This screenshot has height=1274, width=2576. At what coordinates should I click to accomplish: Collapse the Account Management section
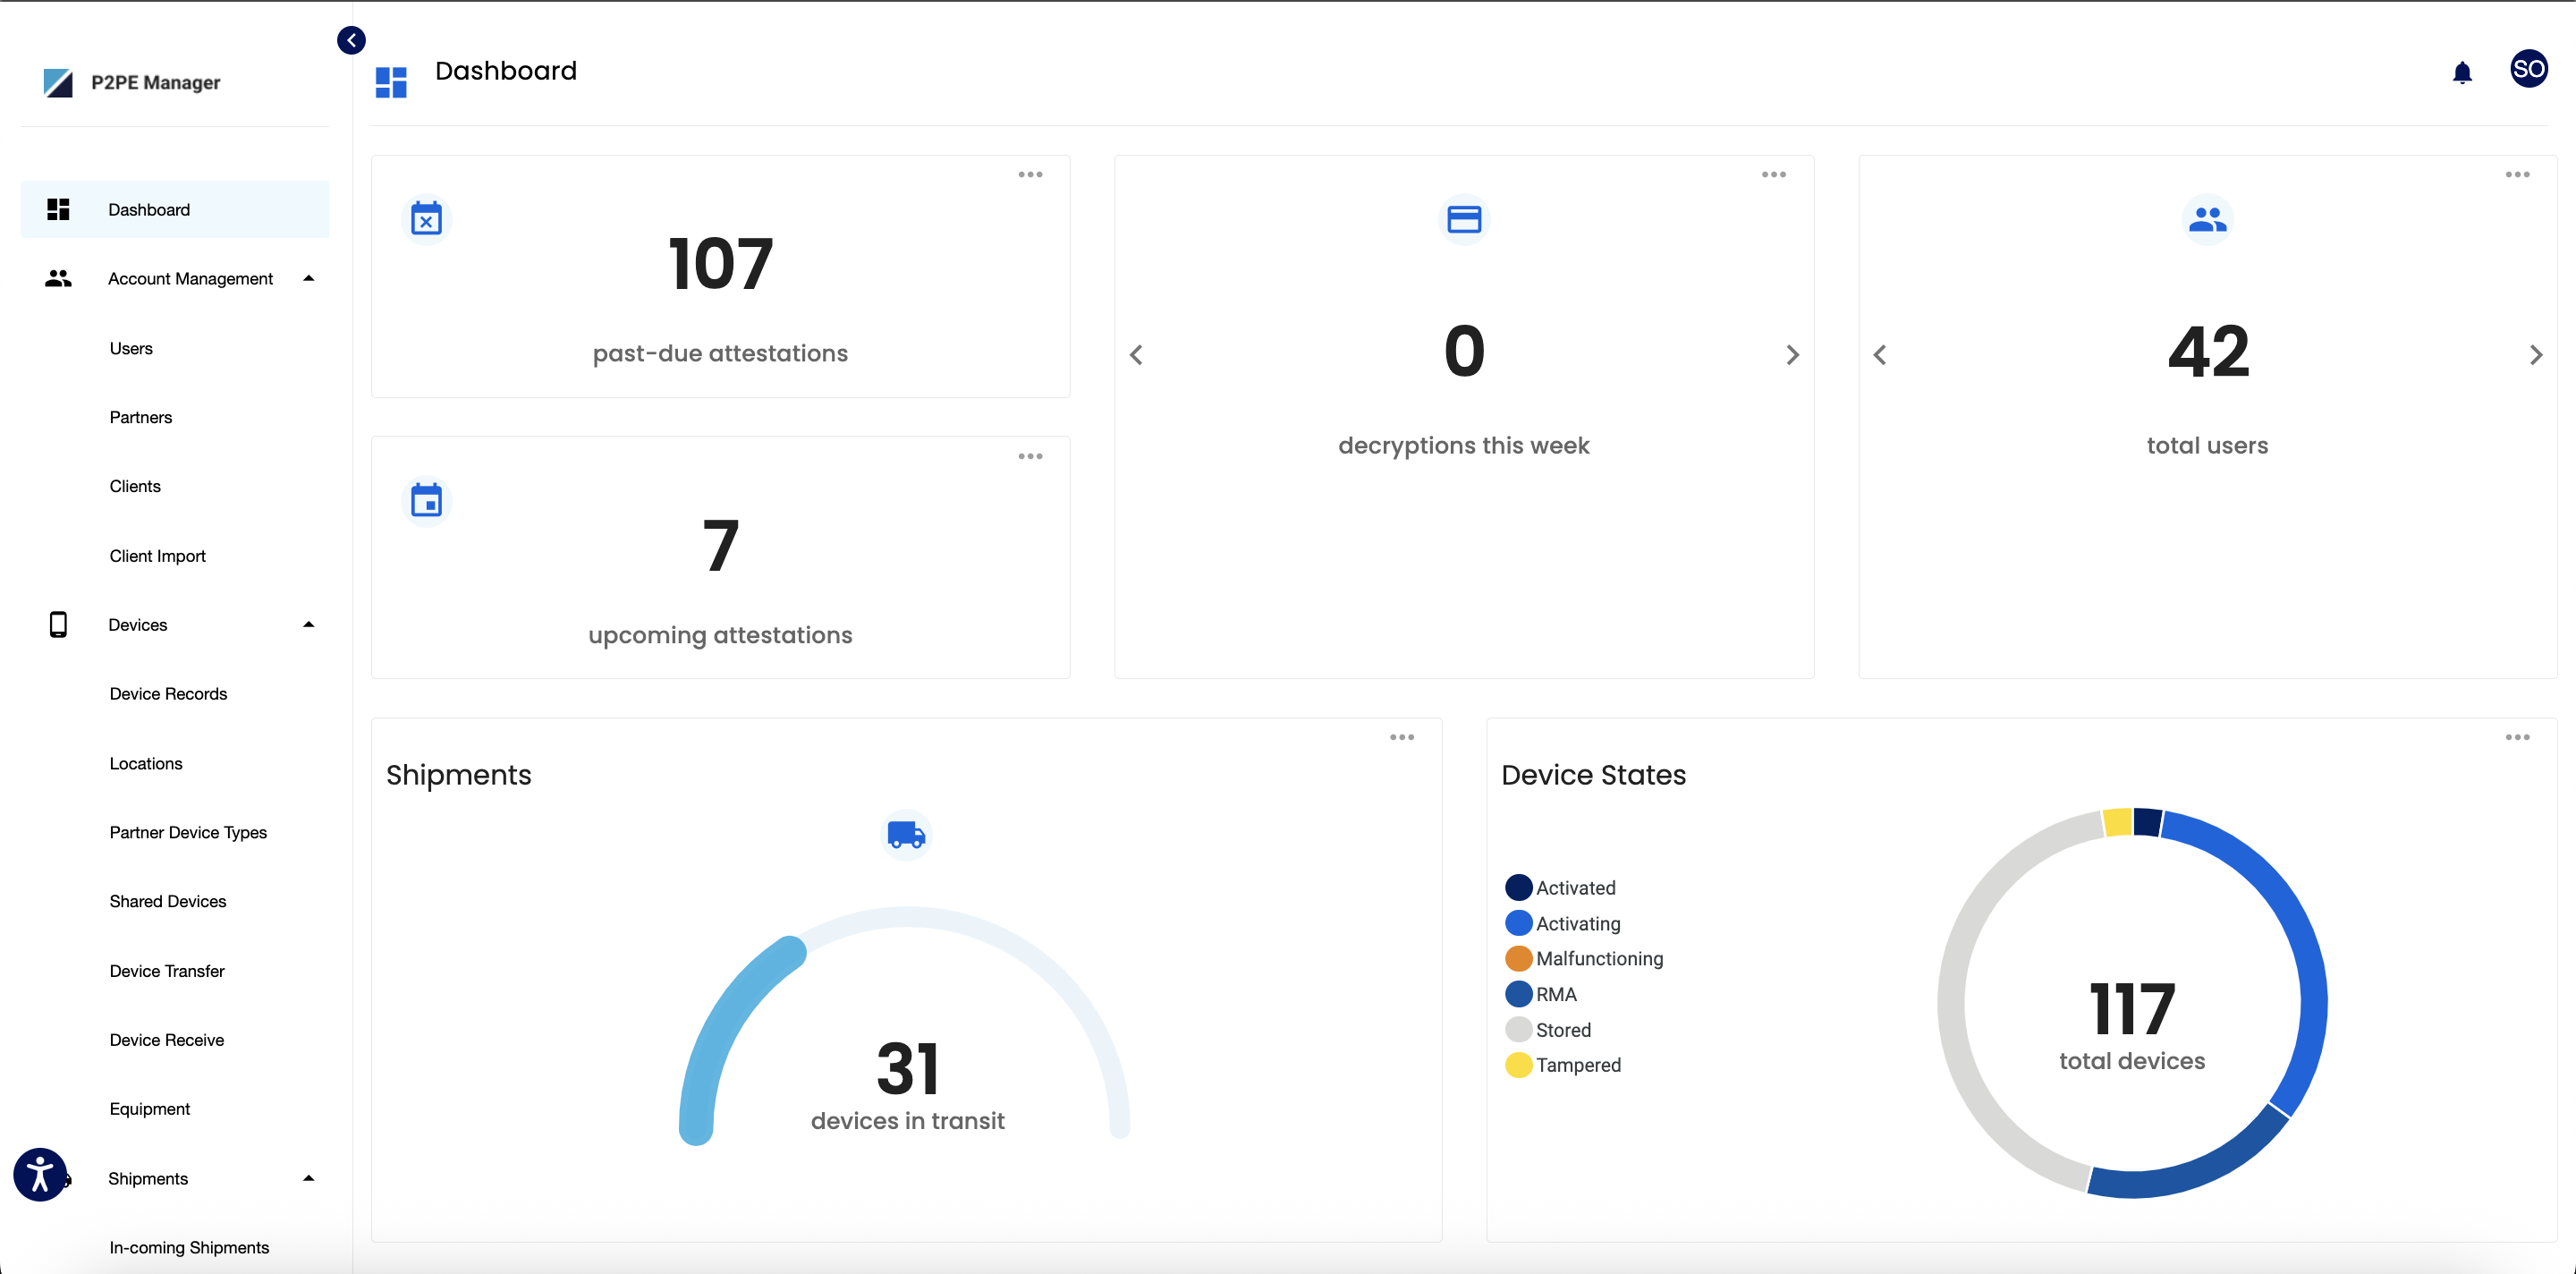pos(309,279)
